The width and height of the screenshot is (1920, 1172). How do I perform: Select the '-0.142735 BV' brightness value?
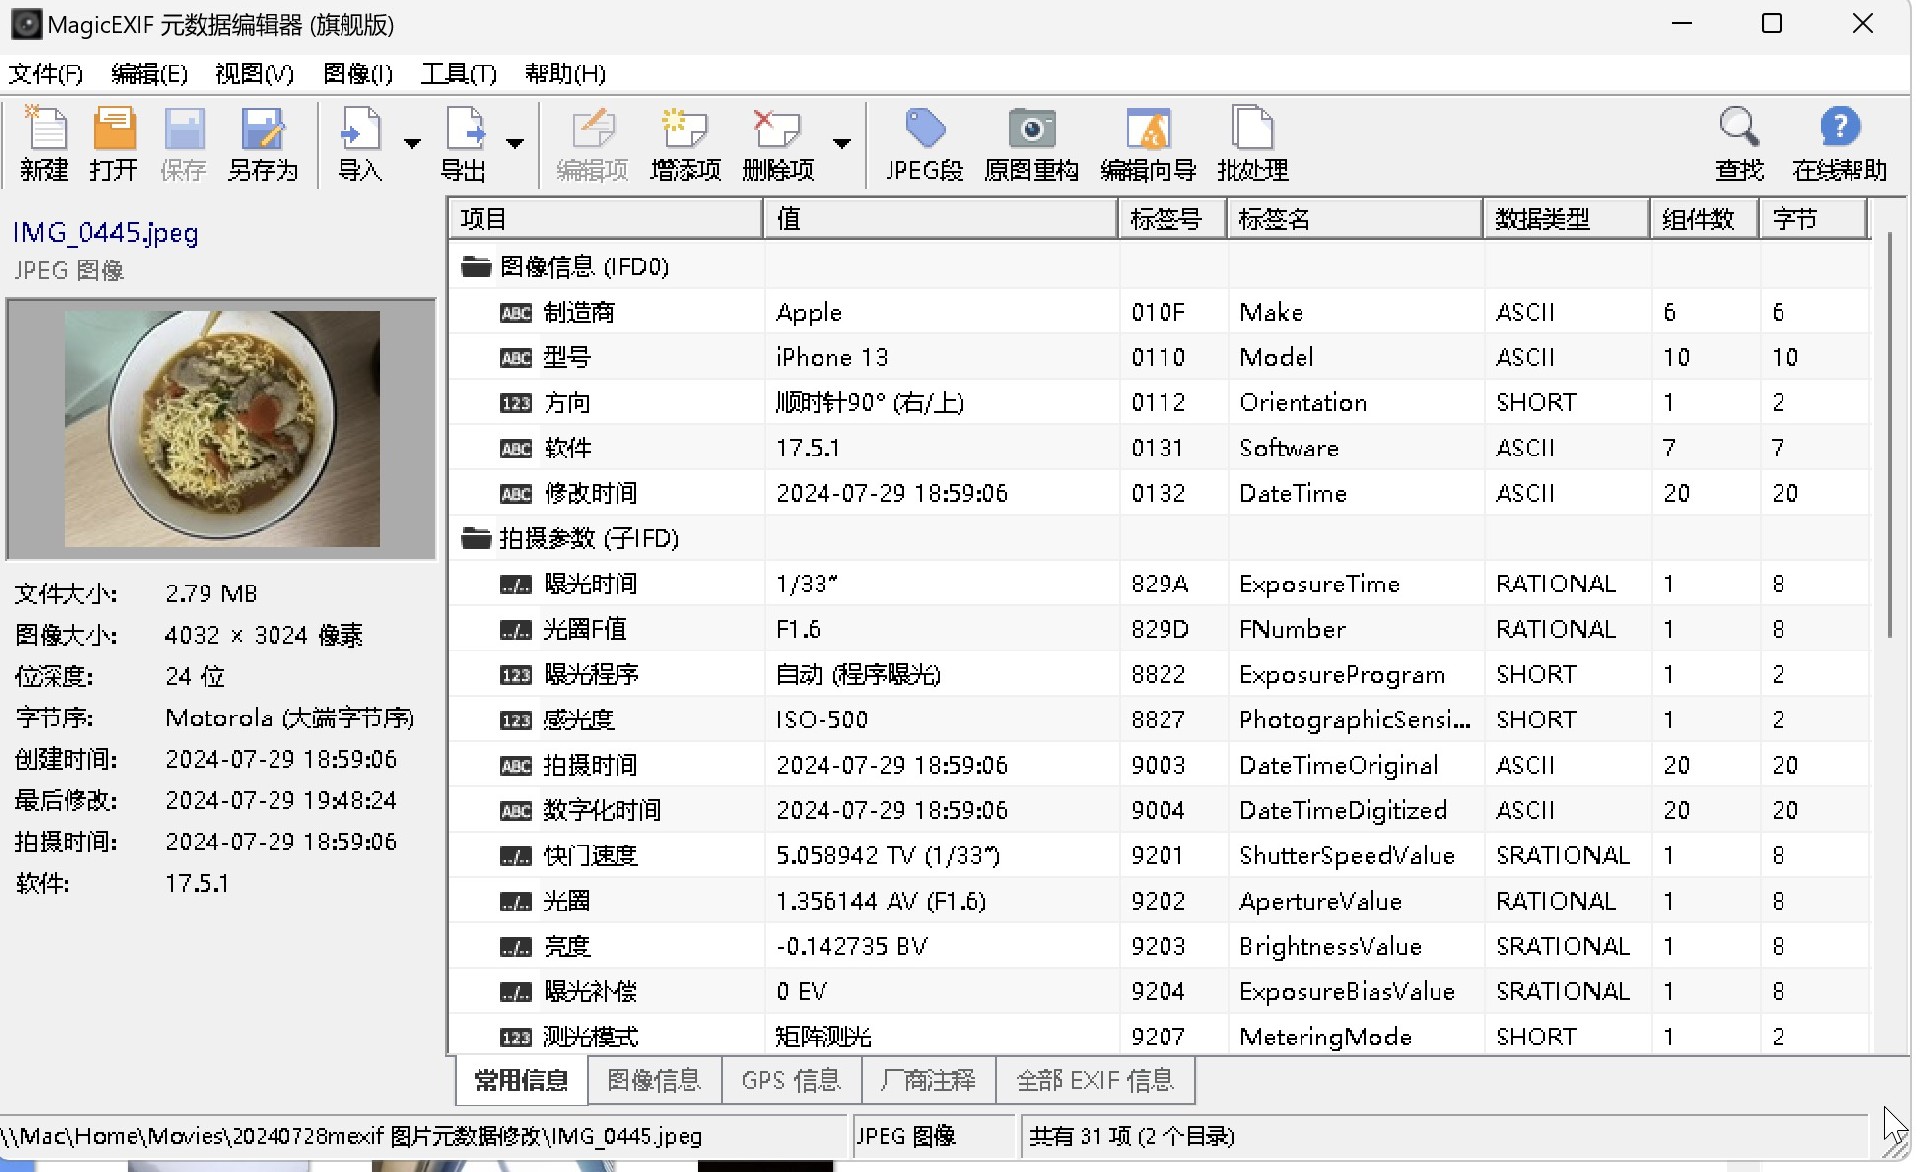[x=852, y=947]
